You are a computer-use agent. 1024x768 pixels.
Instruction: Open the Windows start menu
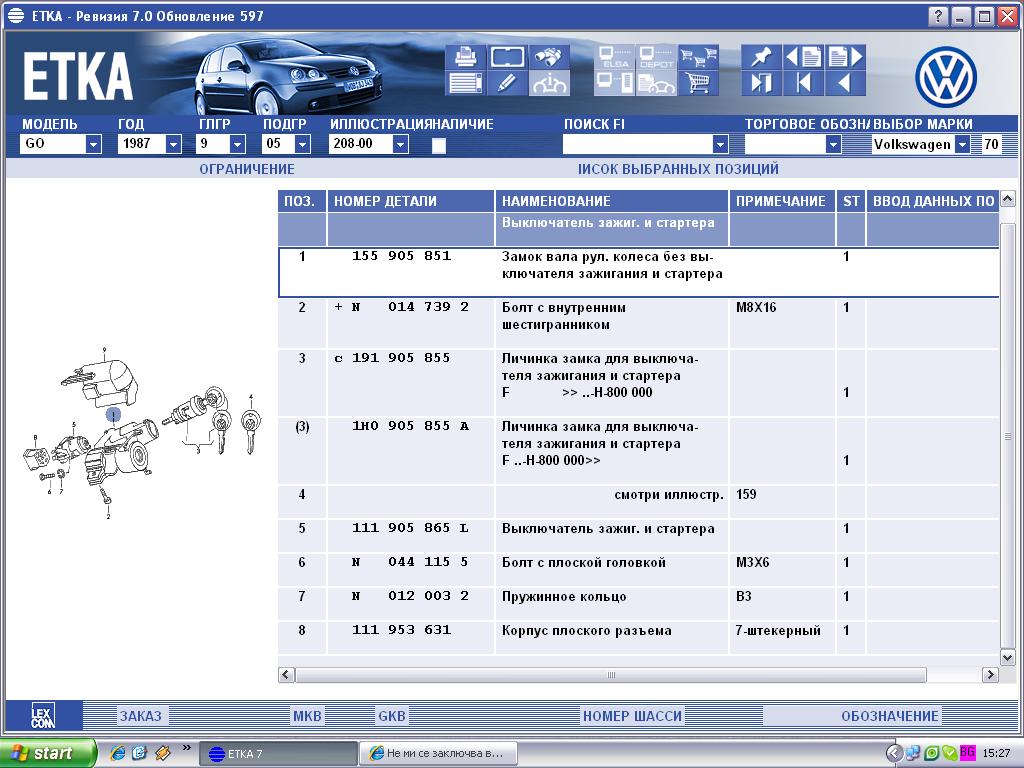pos(47,753)
